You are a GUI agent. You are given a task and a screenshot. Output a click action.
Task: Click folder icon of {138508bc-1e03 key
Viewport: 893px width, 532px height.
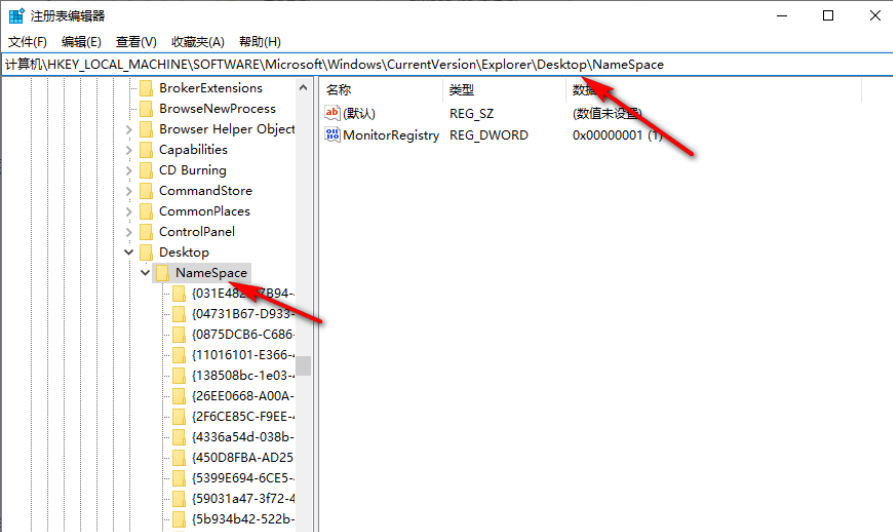[x=179, y=375]
